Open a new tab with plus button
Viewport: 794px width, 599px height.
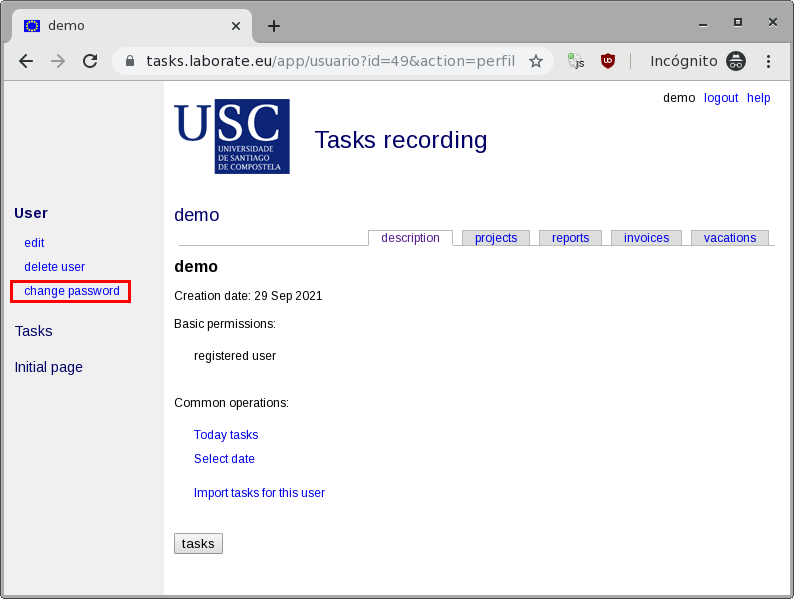pos(273,26)
